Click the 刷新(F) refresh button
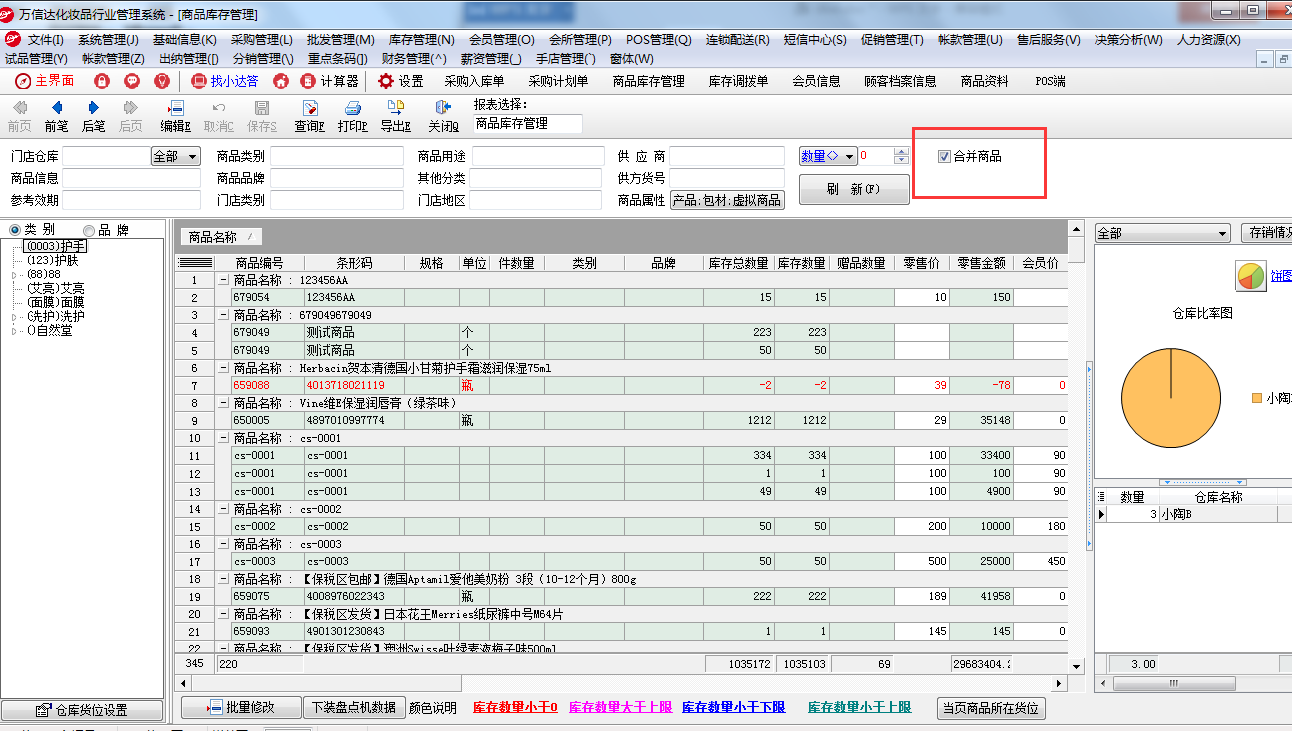The image size is (1292, 731). point(854,189)
